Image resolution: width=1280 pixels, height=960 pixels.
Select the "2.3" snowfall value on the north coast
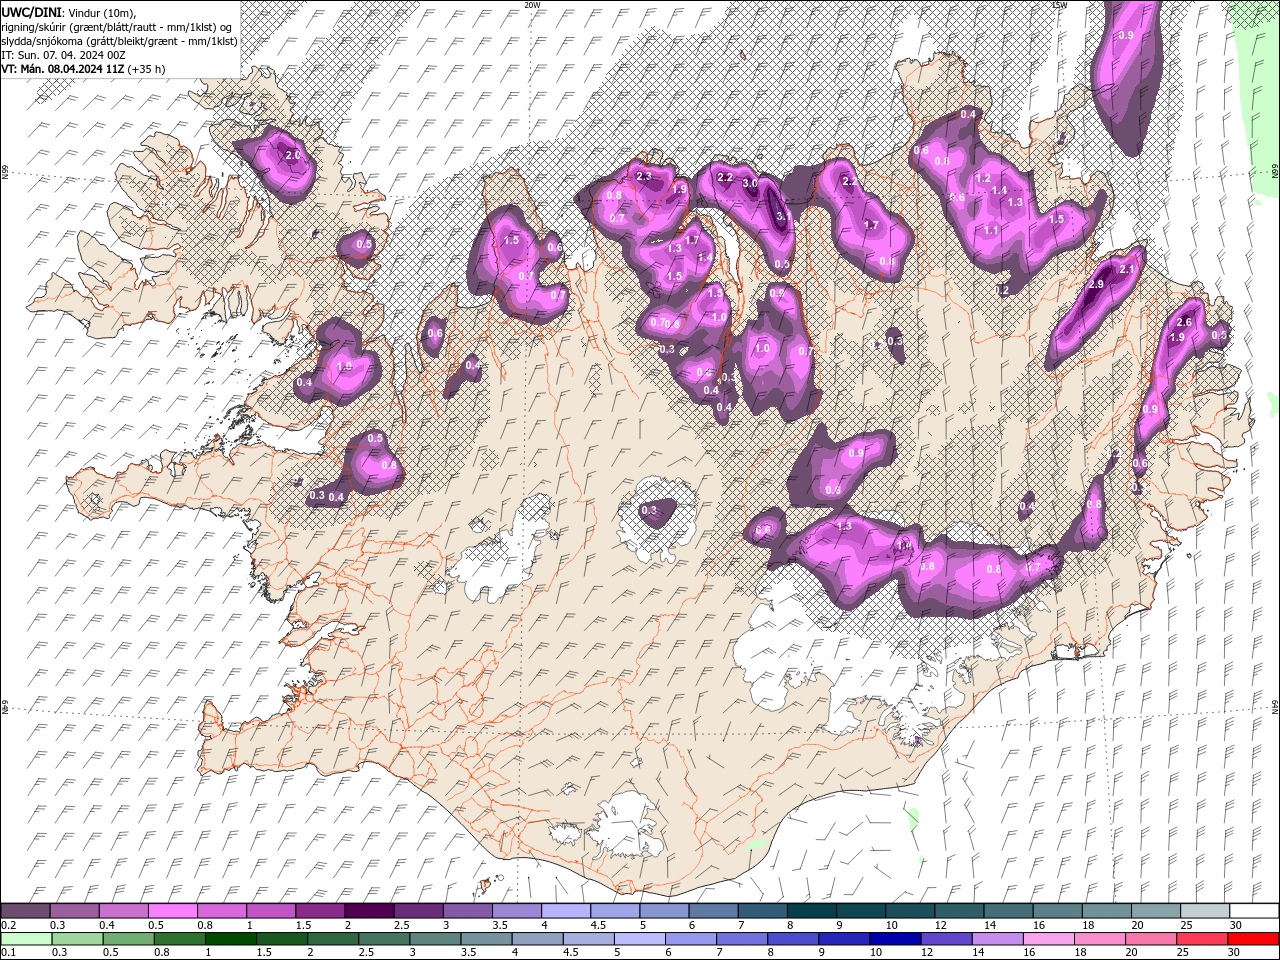(643, 177)
